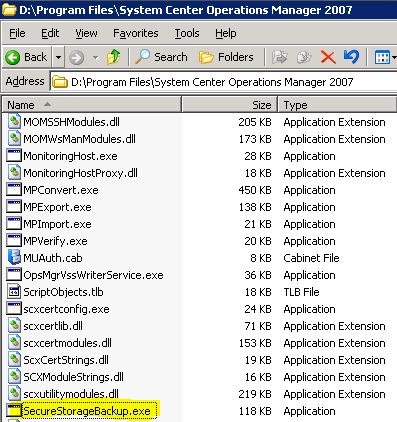Select the MonitoringHostProxy.dll file icon
The height and width of the screenshot is (422, 397).
pos(14,173)
